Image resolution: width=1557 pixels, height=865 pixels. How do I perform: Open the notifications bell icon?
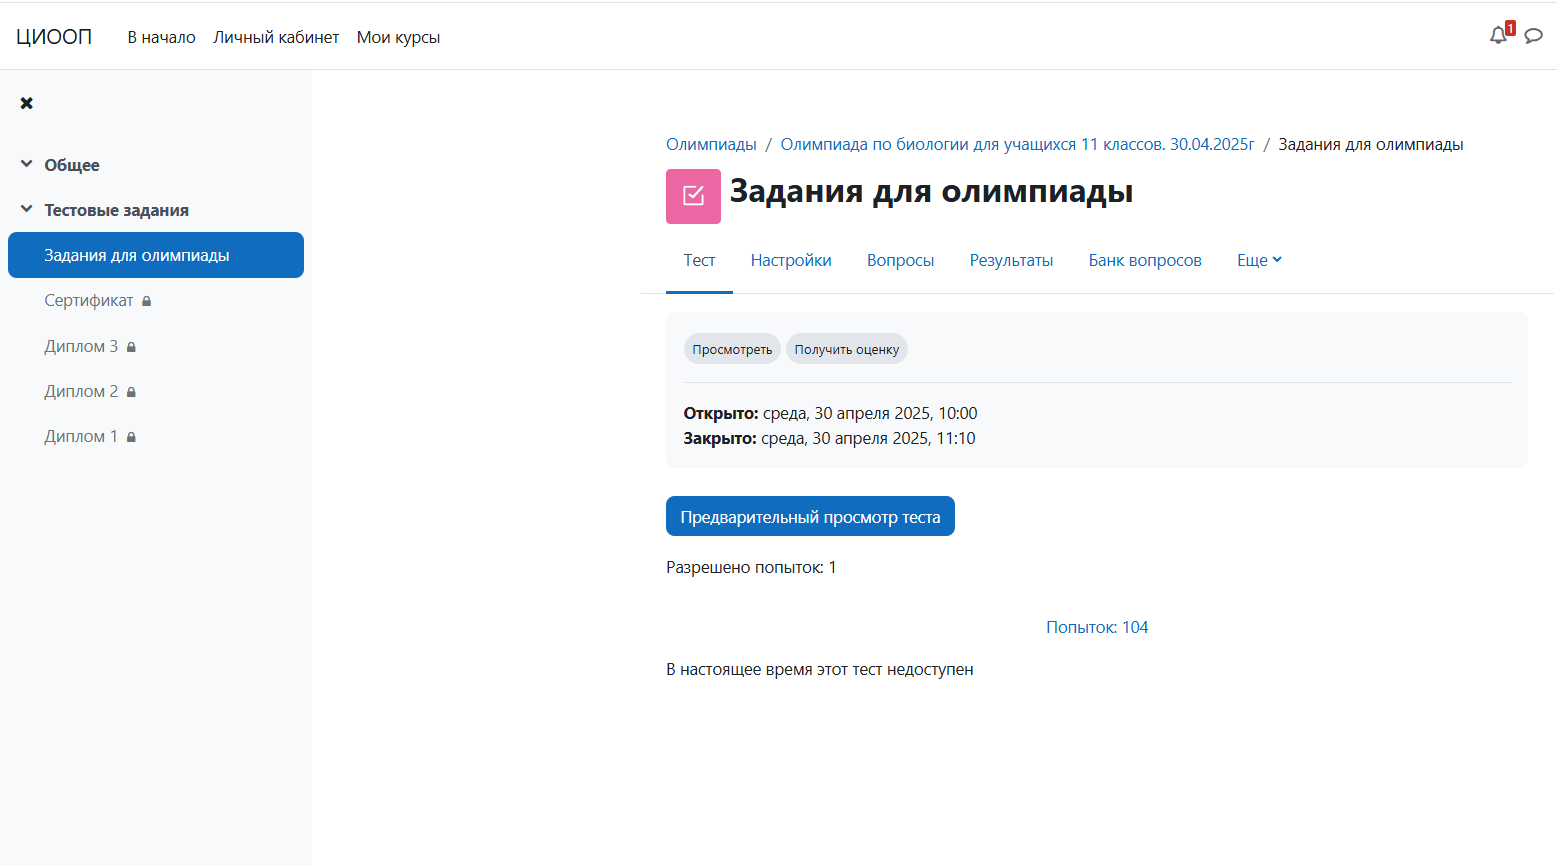pos(1498,36)
